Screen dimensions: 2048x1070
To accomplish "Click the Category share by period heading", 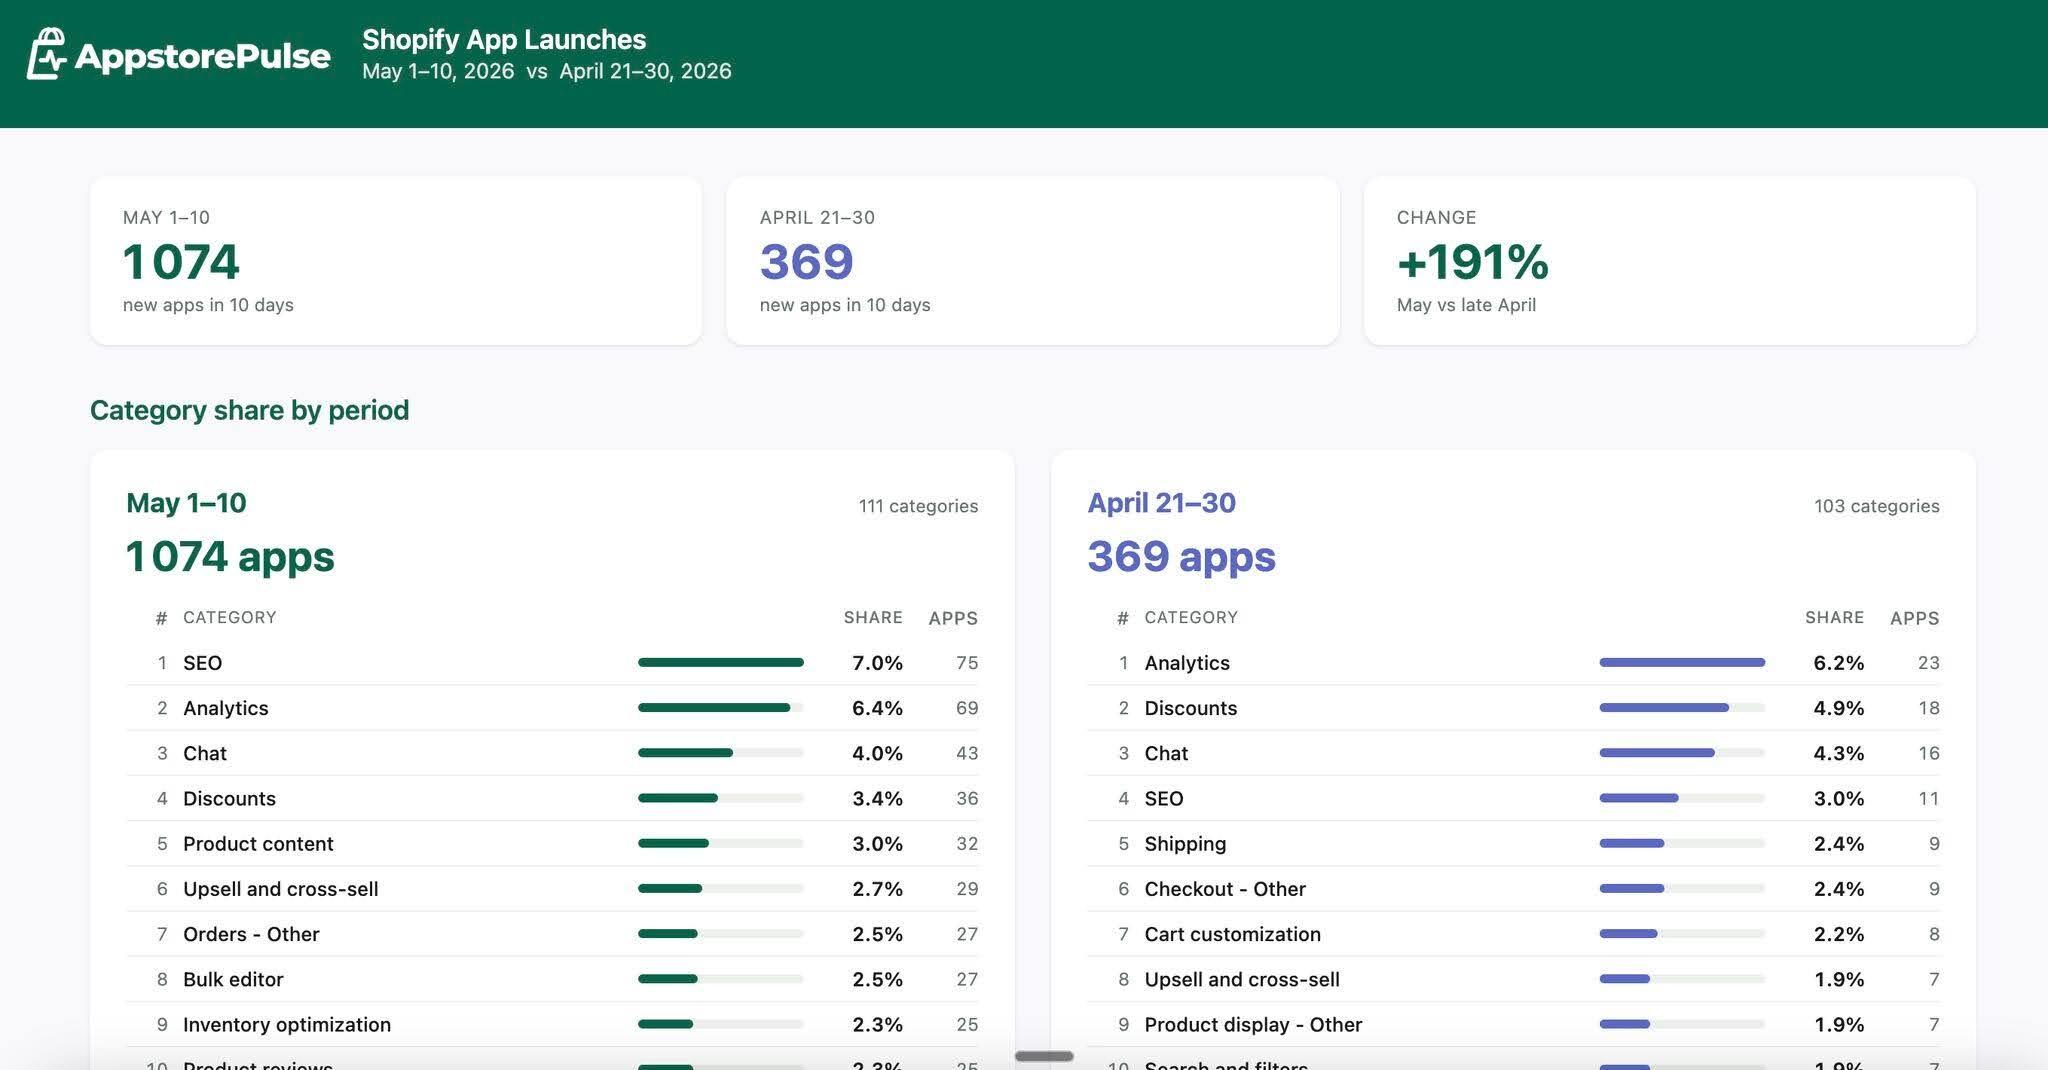I will (250, 410).
